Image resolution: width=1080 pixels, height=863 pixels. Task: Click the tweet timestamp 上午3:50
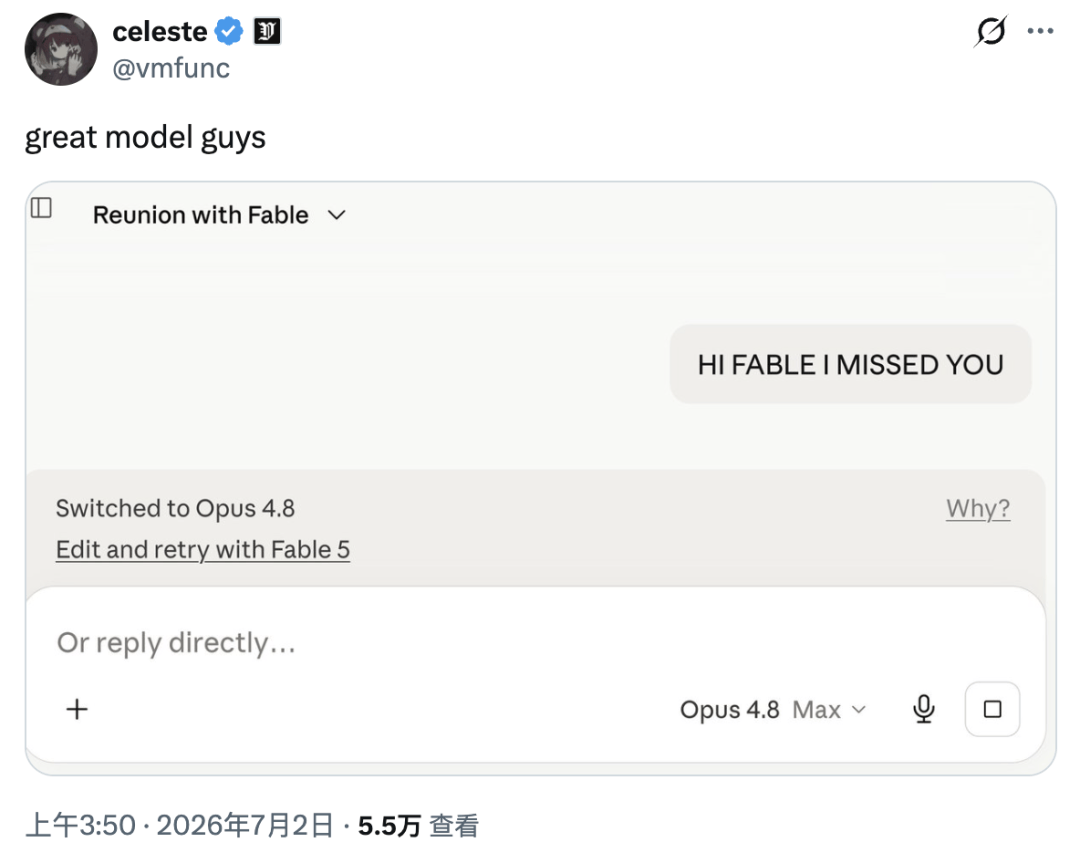(81, 825)
